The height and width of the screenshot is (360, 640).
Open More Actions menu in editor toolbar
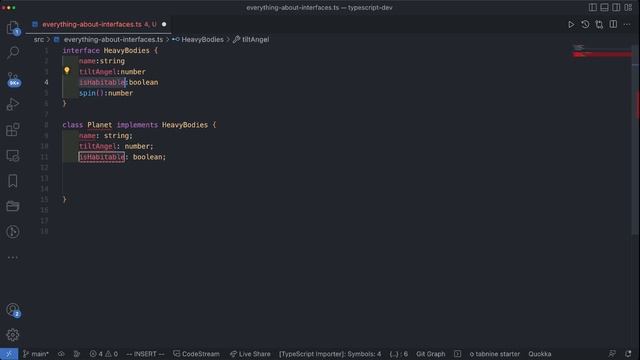click(627, 24)
